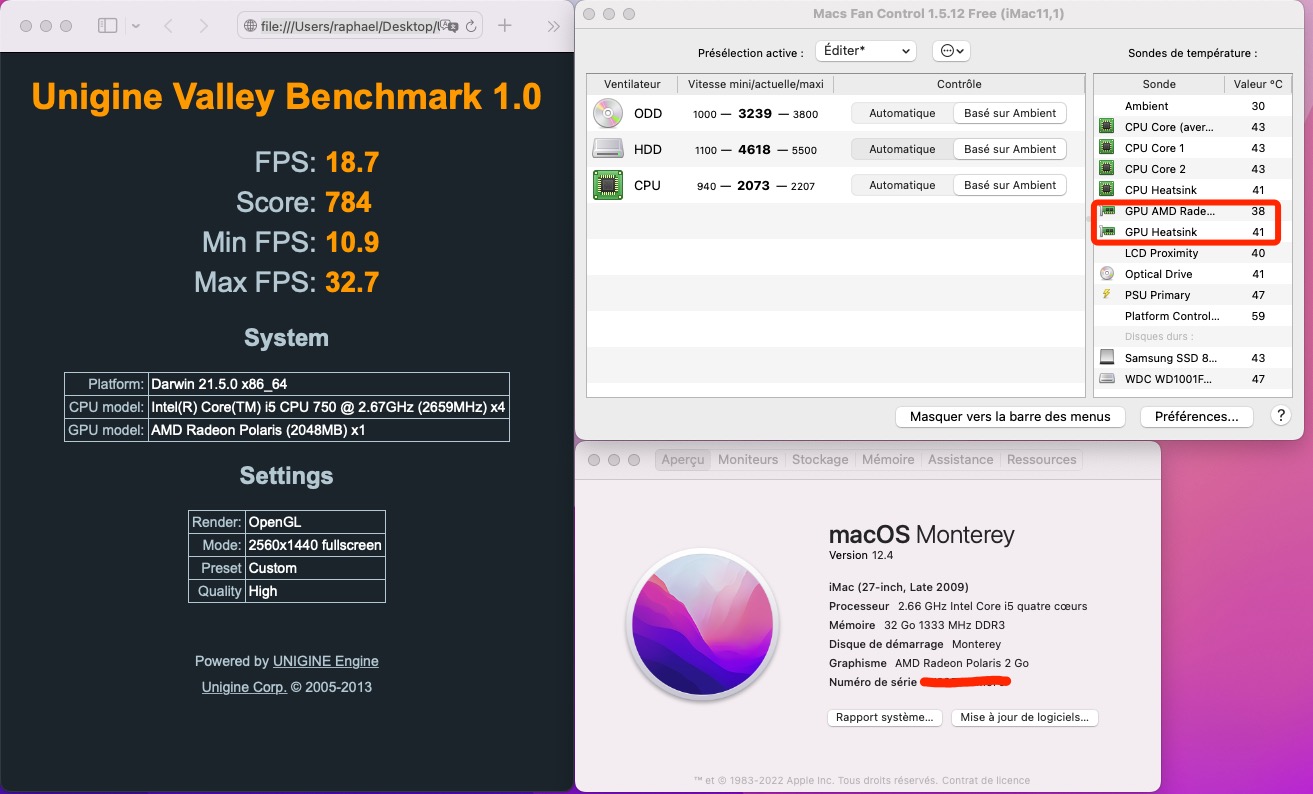
Task: Open Préférences... in Macs Fan Control
Action: point(1196,417)
